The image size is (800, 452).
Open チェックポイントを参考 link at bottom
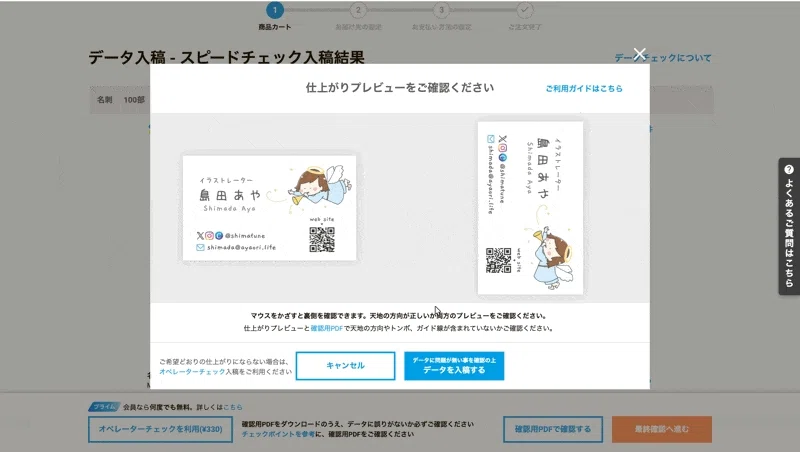click(x=278, y=435)
